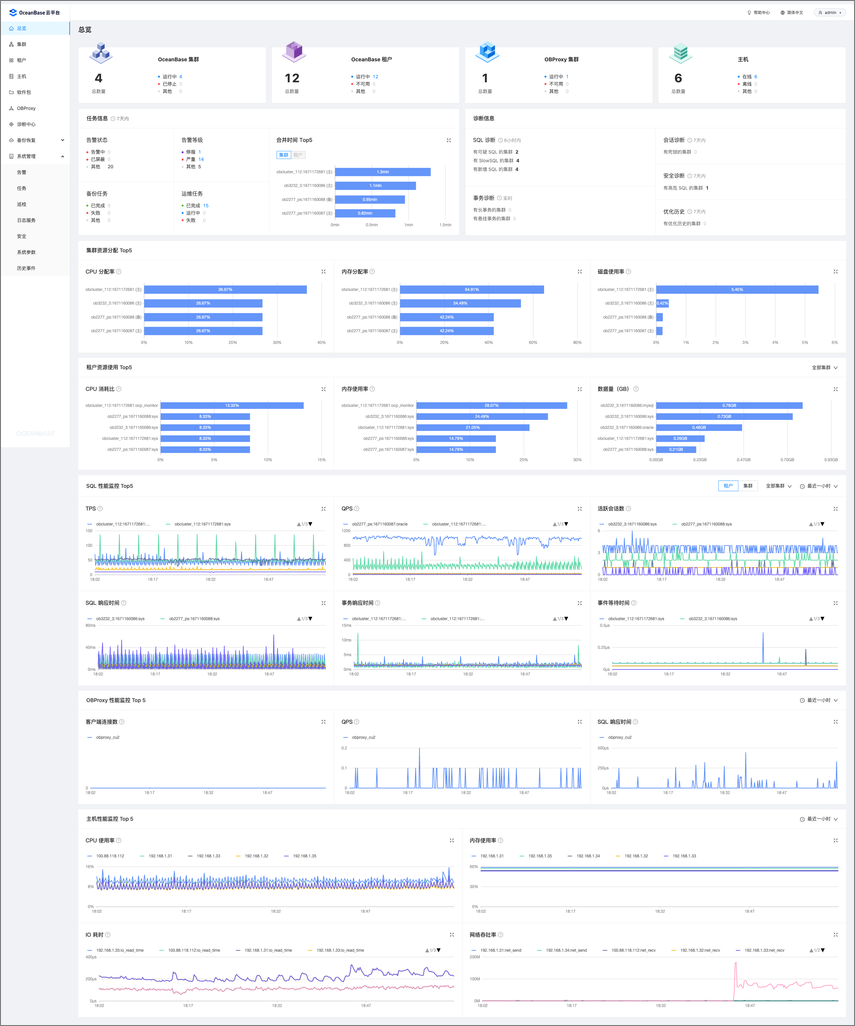Expand 客户端连接数 chart to fullscreen
The width and height of the screenshot is (855, 1026).
(323, 722)
